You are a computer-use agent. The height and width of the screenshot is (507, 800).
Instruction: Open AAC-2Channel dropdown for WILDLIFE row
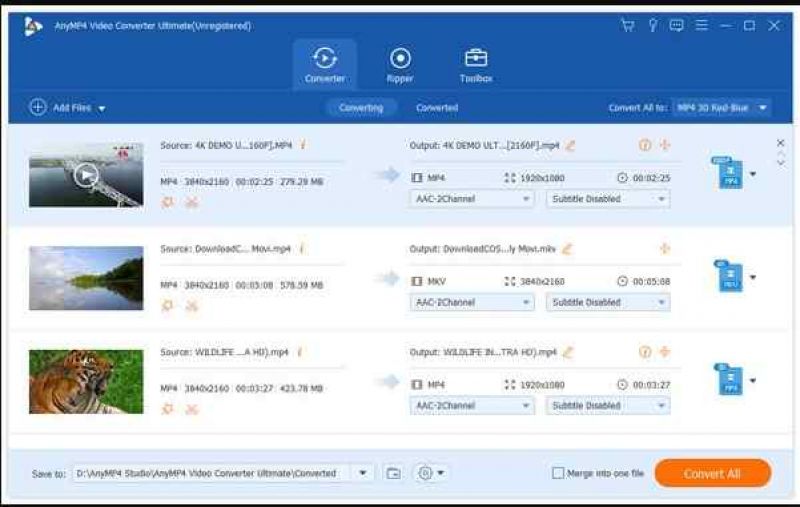pos(471,405)
